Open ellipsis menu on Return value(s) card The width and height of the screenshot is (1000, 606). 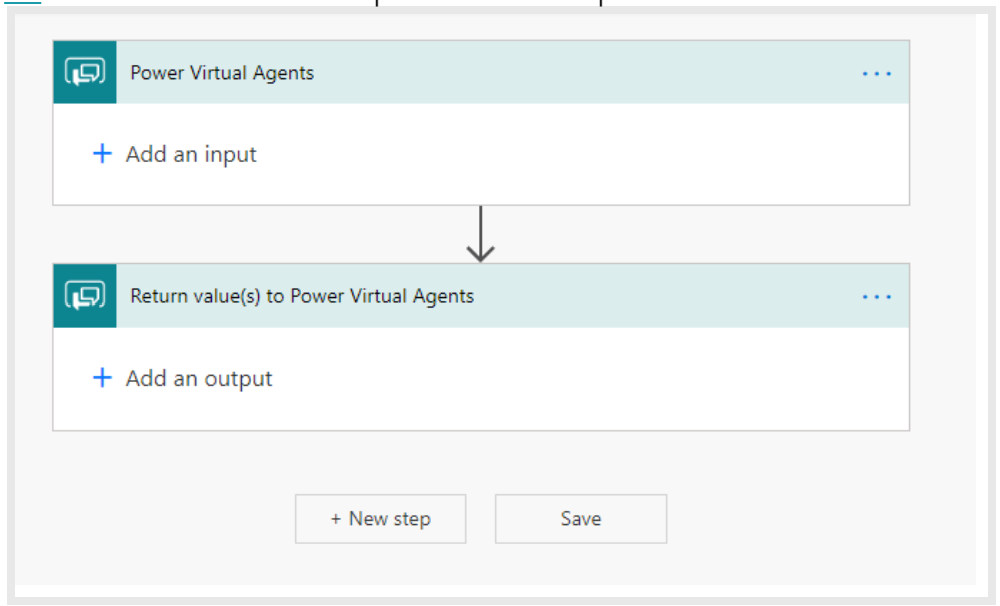[x=876, y=297]
